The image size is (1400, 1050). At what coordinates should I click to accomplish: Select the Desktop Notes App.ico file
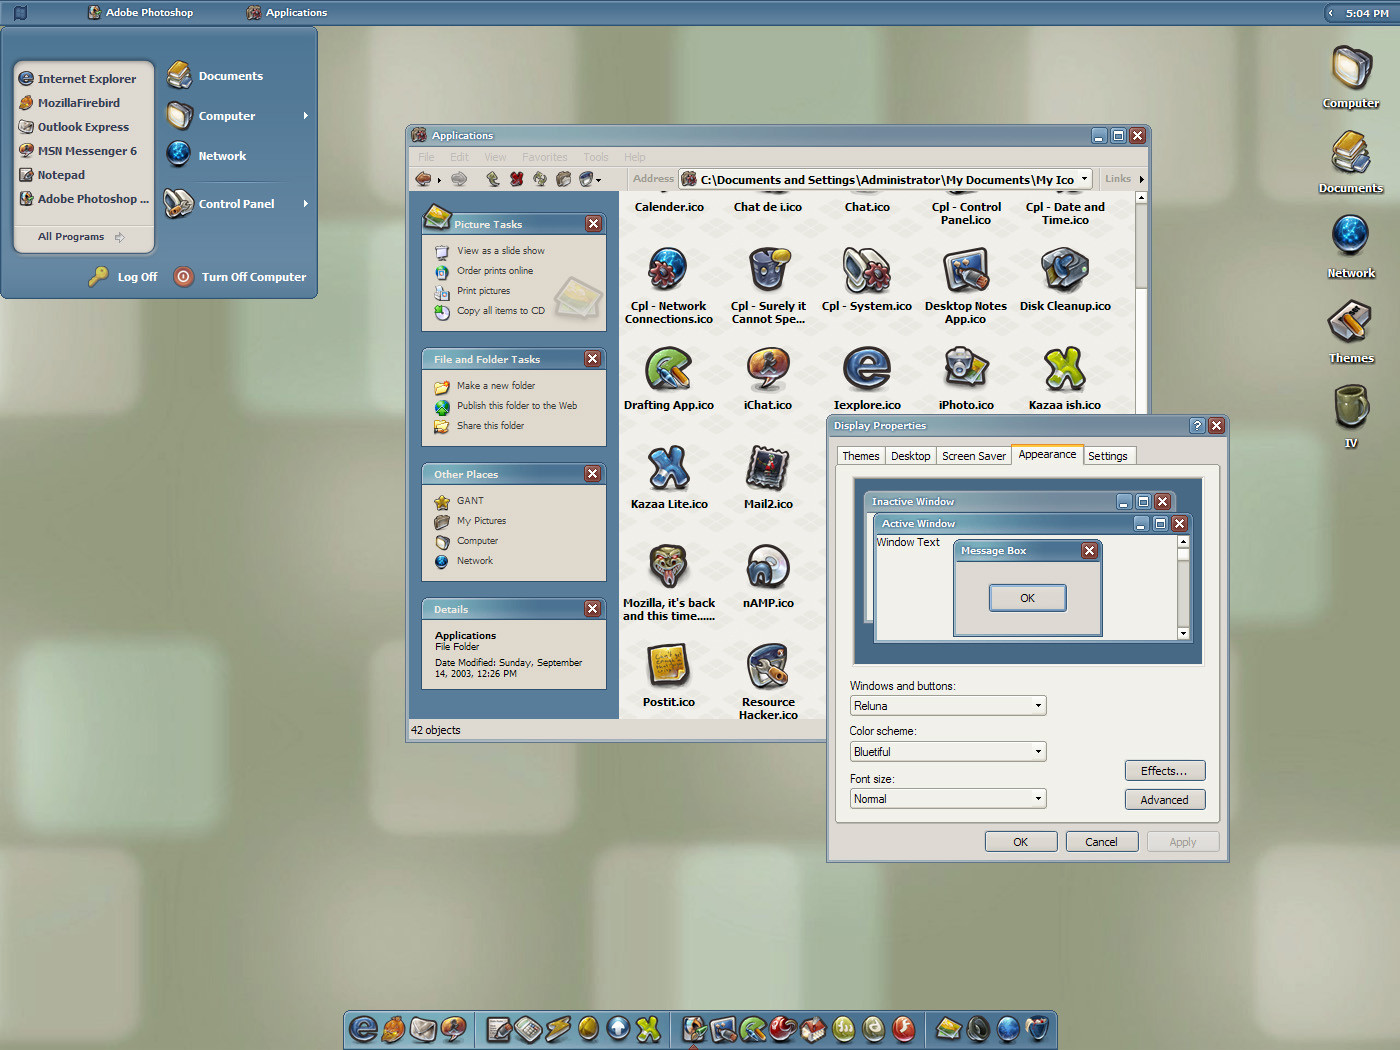tap(965, 286)
